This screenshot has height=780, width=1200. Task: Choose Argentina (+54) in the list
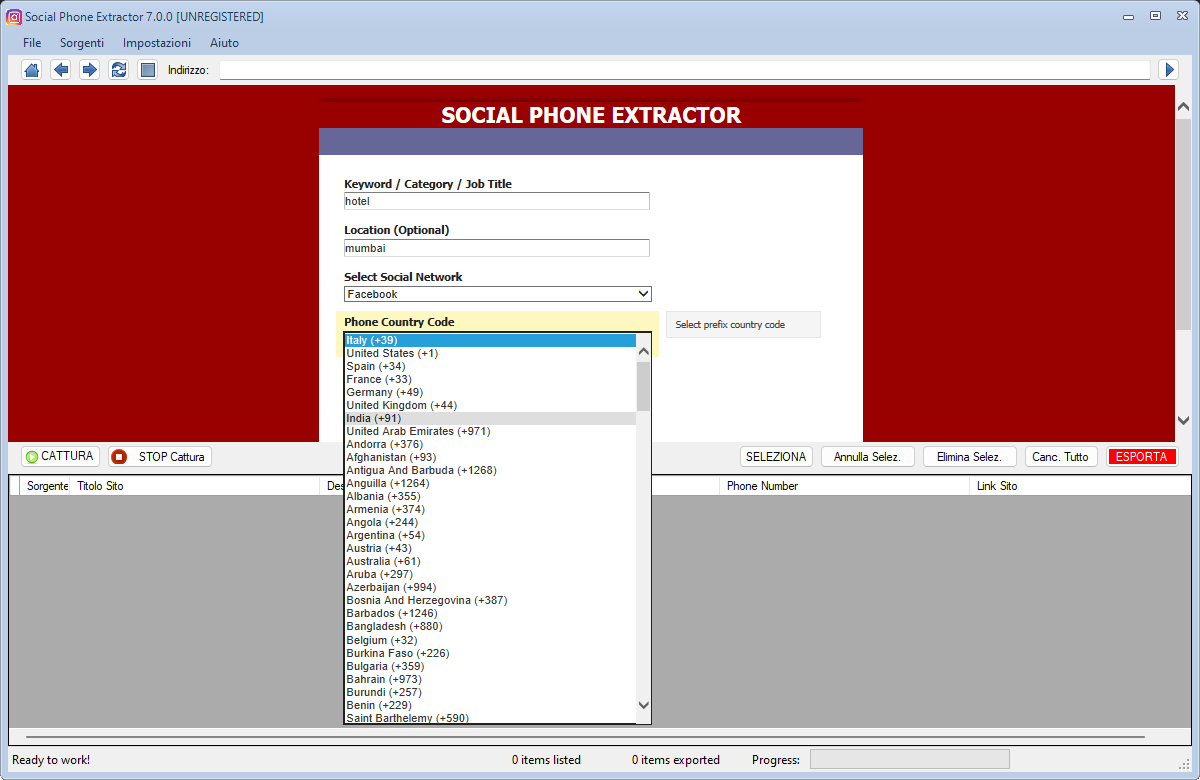[490, 535]
